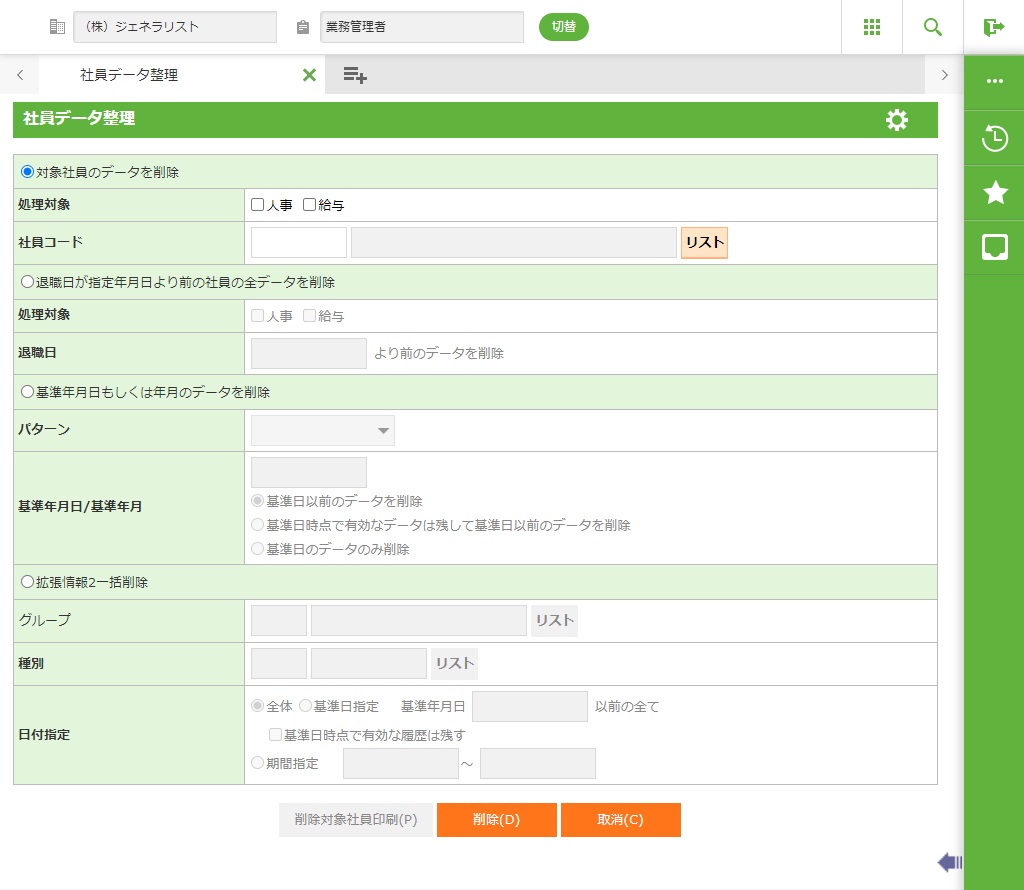Open the history clock icon in sidebar
Image resolution: width=1024 pixels, height=890 pixels.
tap(994, 138)
